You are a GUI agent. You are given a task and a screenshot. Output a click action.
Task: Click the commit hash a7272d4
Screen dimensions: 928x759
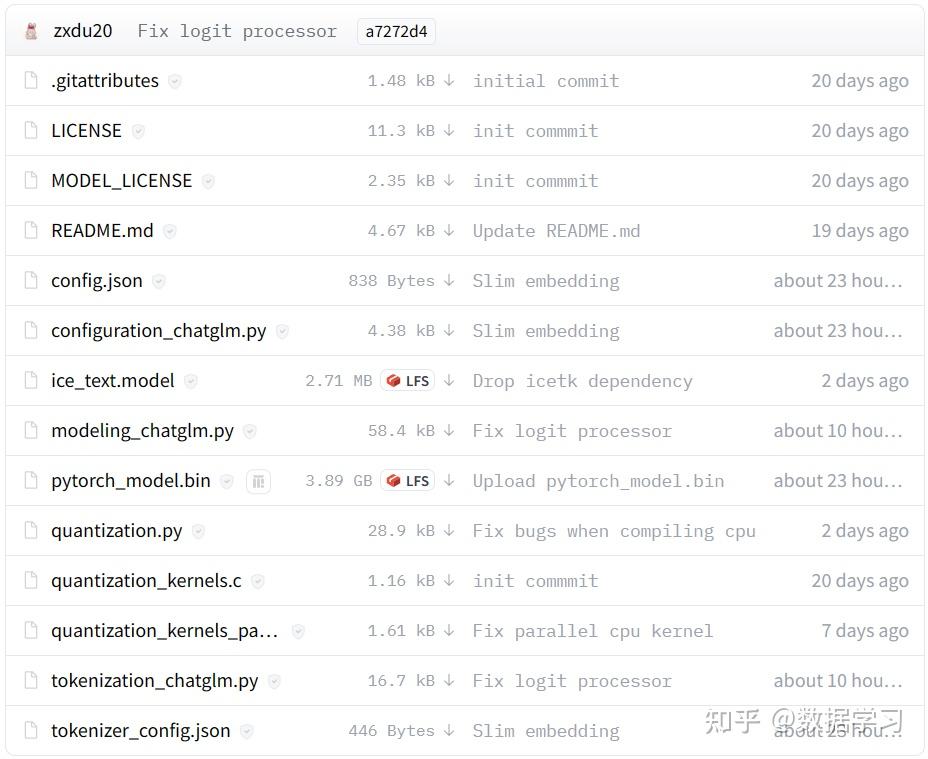[x=396, y=31]
